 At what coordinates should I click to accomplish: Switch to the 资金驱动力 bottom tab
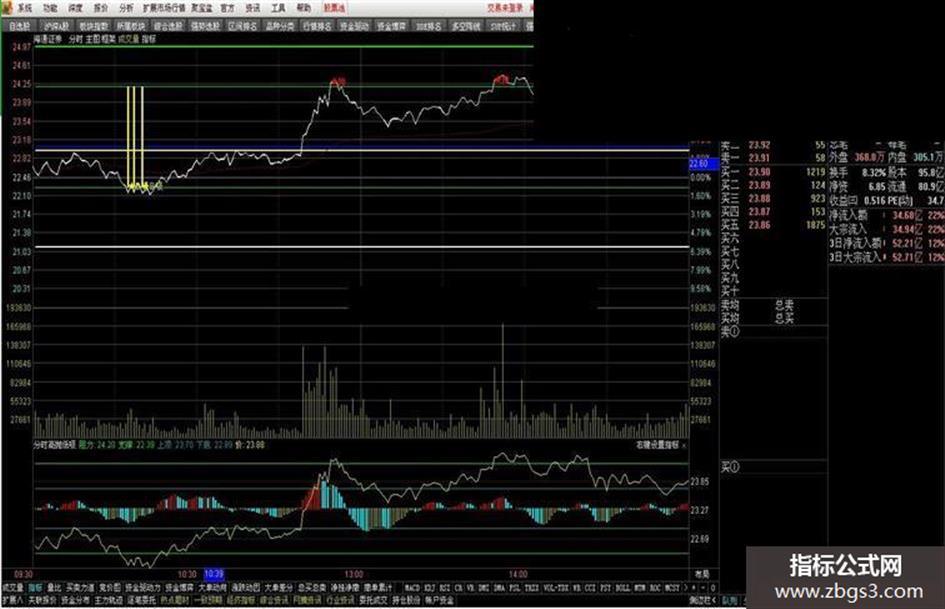[x=143, y=588]
